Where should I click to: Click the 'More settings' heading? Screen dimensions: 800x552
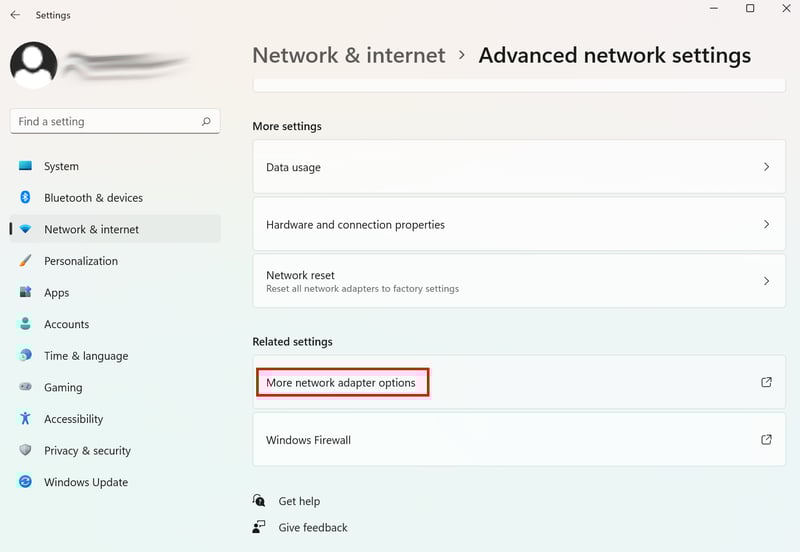pyautogui.click(x=287, y=126)
